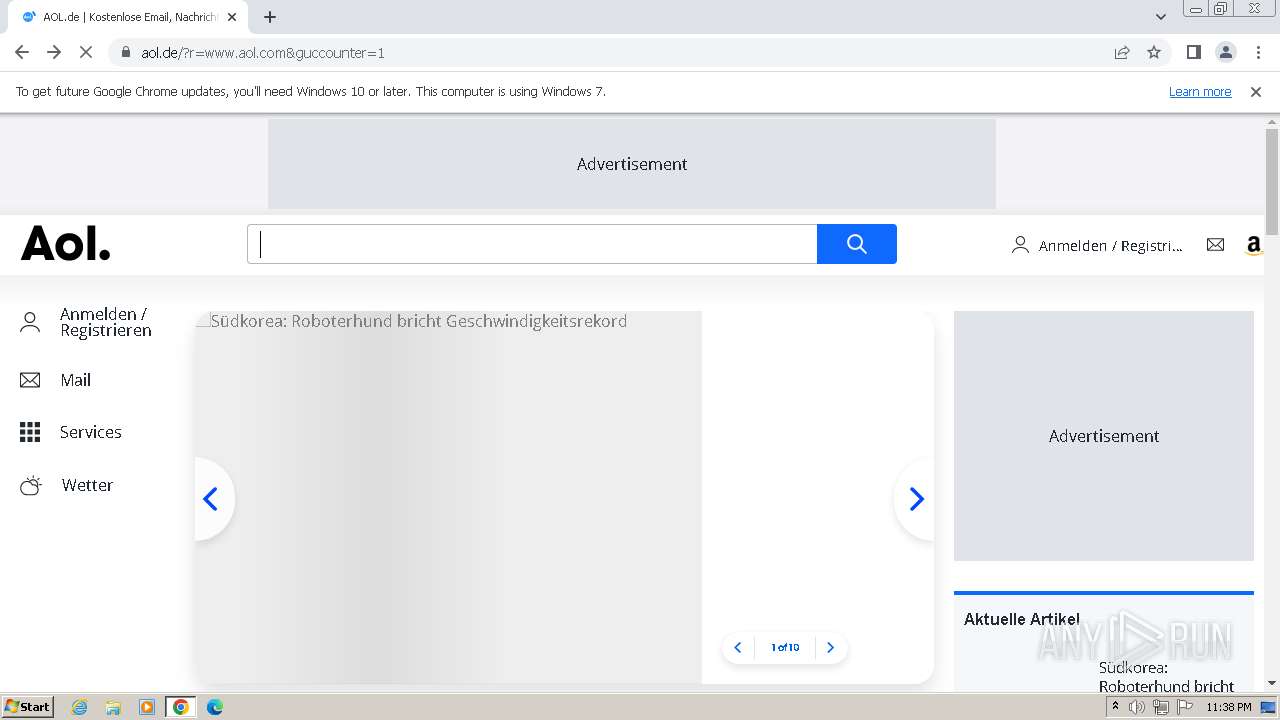Viewport: 1280px width, 720px height.
Task: Click the show desktop tray button
Action: [1269, 707]
